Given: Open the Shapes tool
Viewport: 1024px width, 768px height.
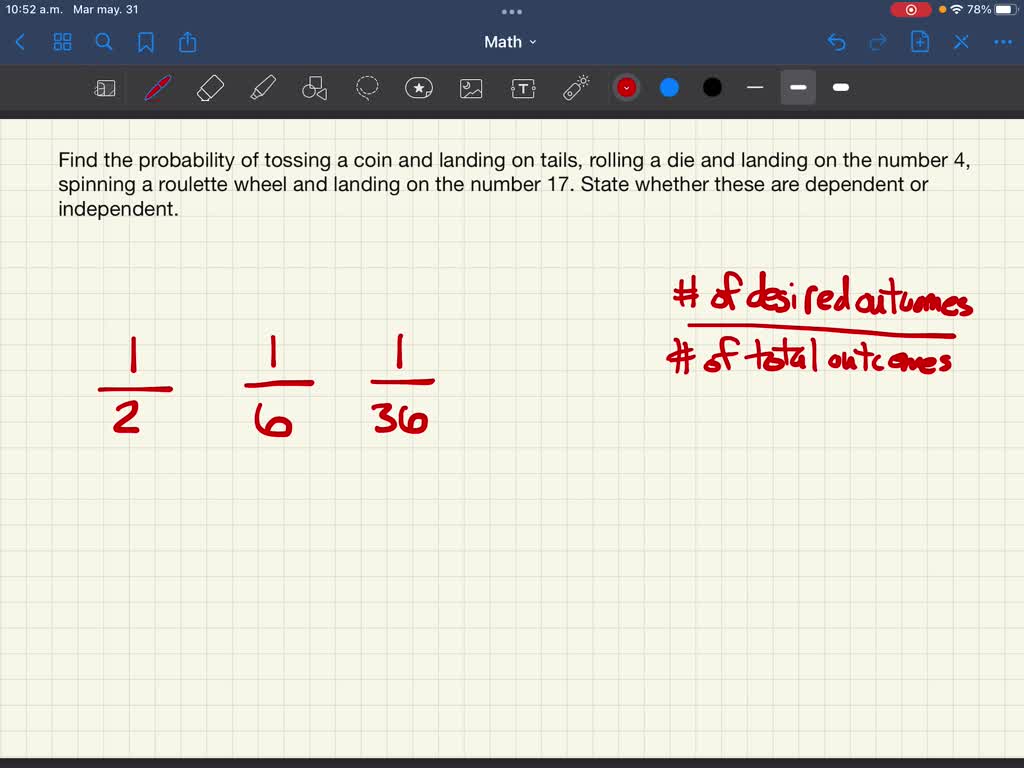Looking at the screenshot, I should click(x=314, y=87).
